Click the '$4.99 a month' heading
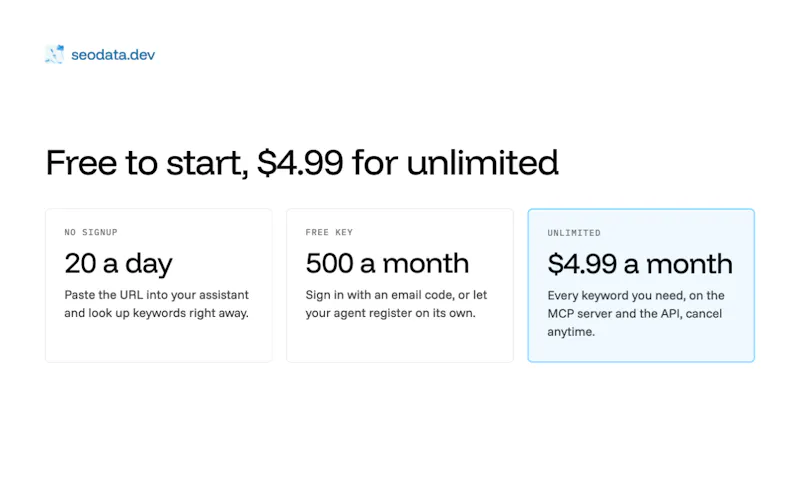 click(x=640, y=264)
